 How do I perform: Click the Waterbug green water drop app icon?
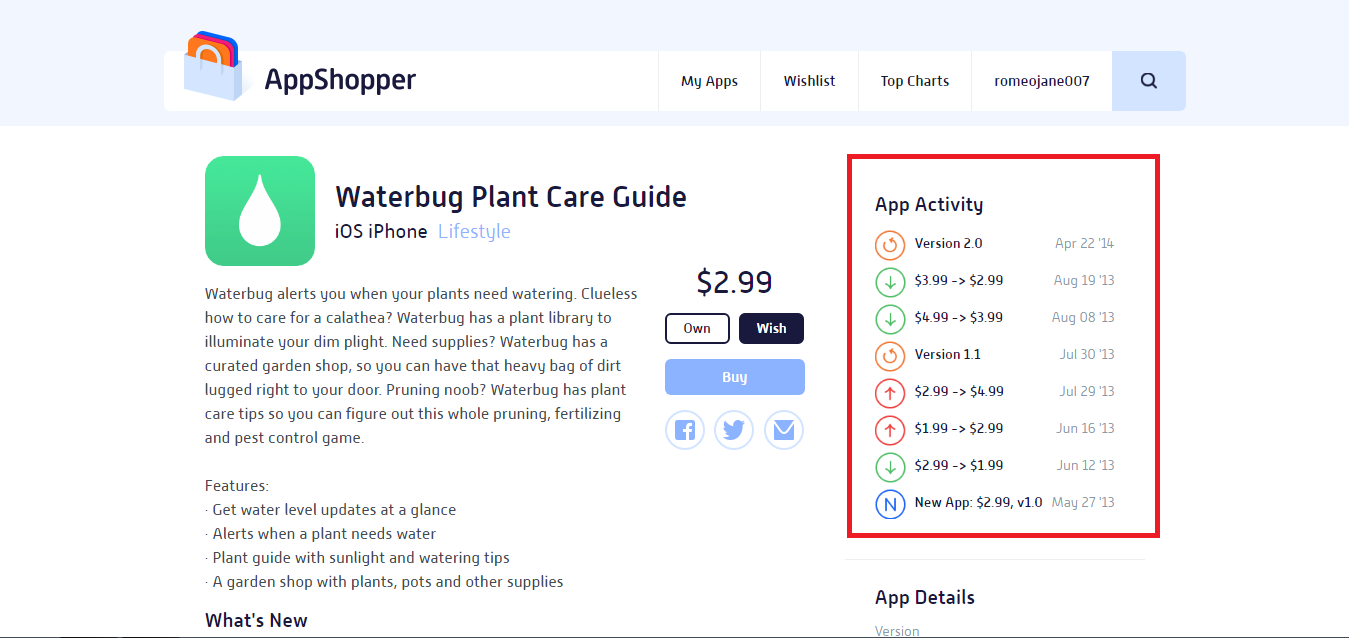tap(260, 210)
